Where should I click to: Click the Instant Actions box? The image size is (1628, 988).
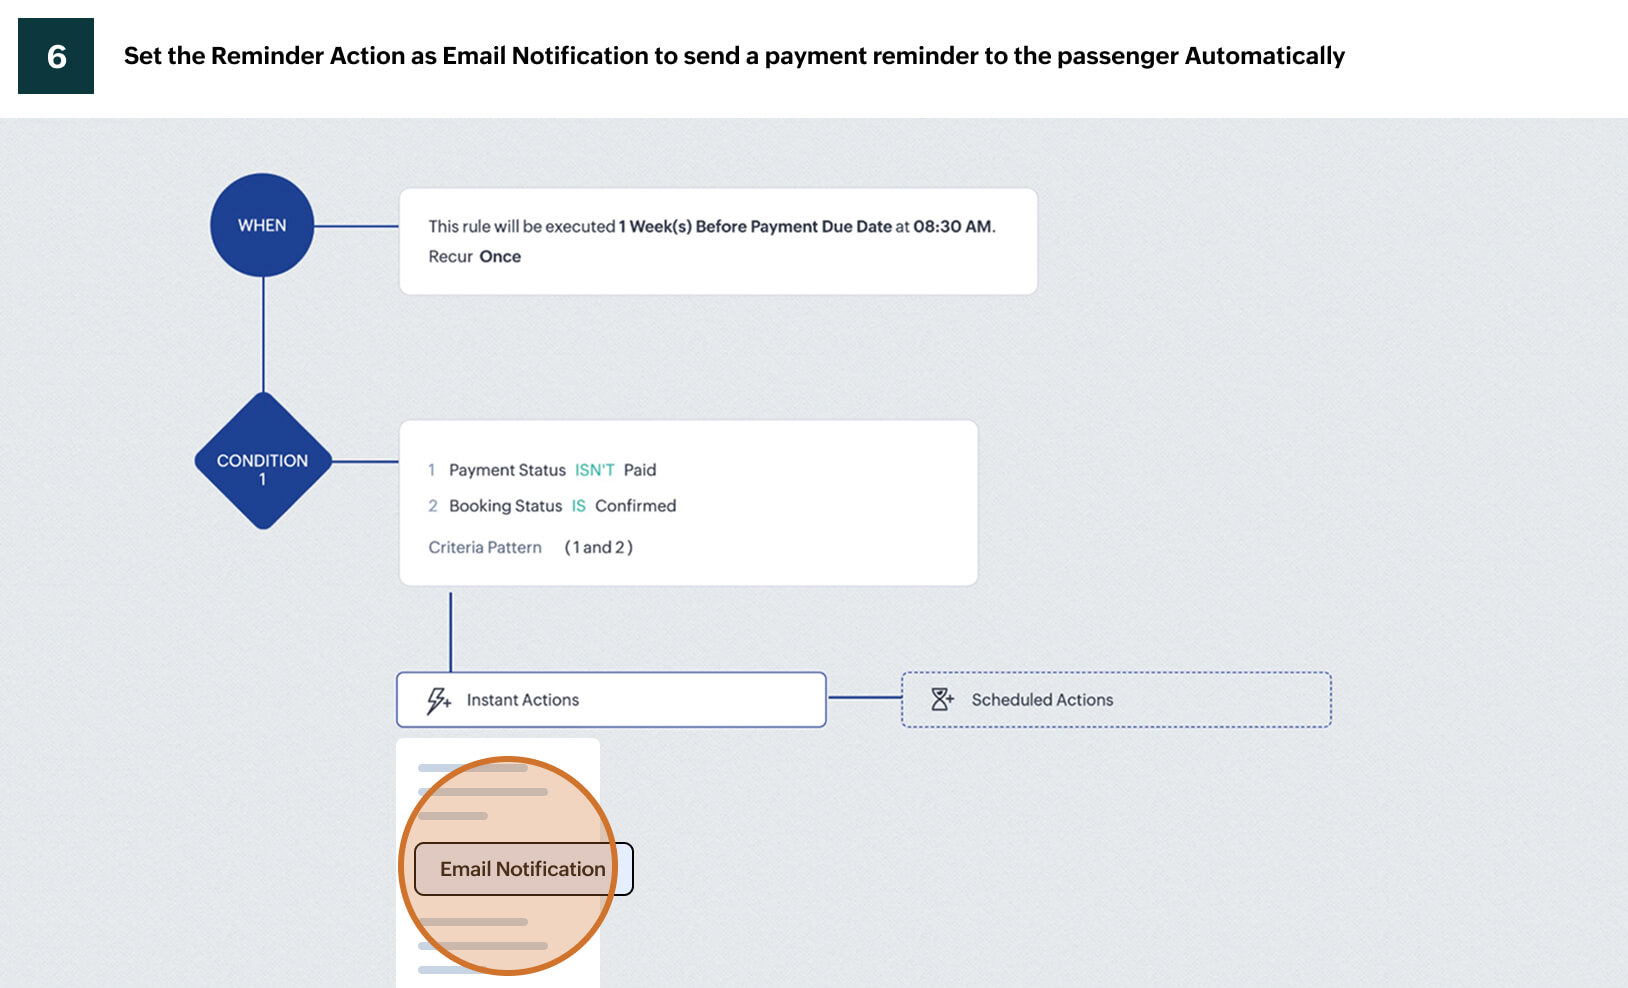coord(610,700)
